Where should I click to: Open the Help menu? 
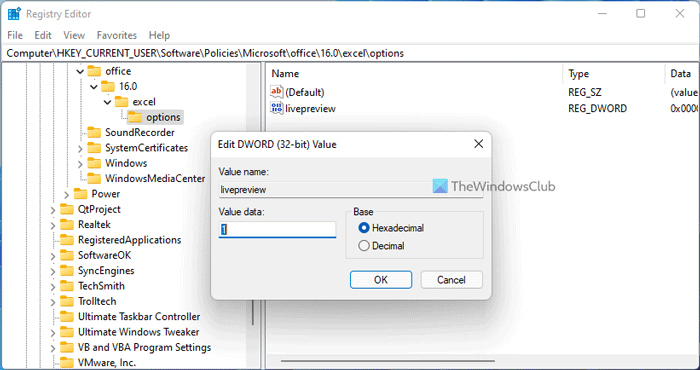pyautogui.click(x=159, y=35)
